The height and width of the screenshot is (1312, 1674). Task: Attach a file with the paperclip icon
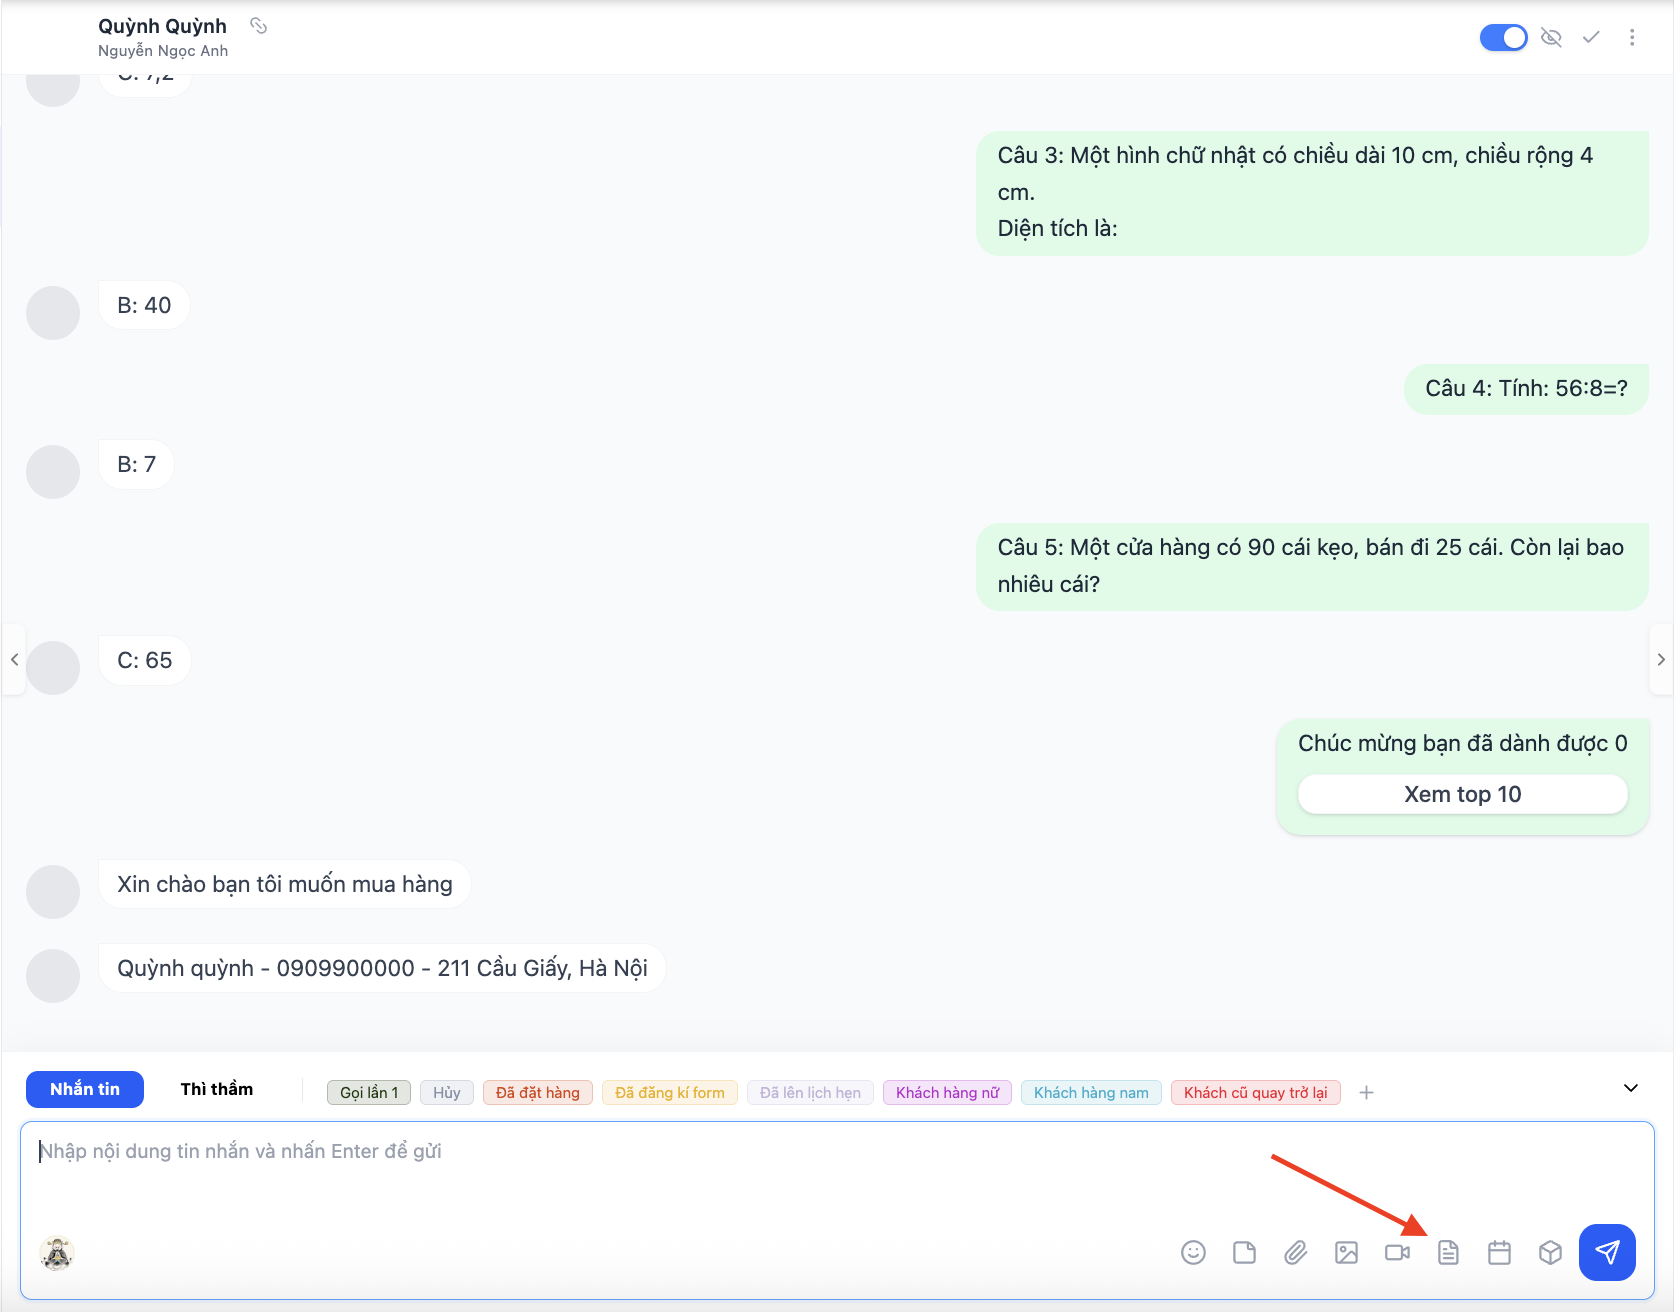click(x=1295, y=1252)
